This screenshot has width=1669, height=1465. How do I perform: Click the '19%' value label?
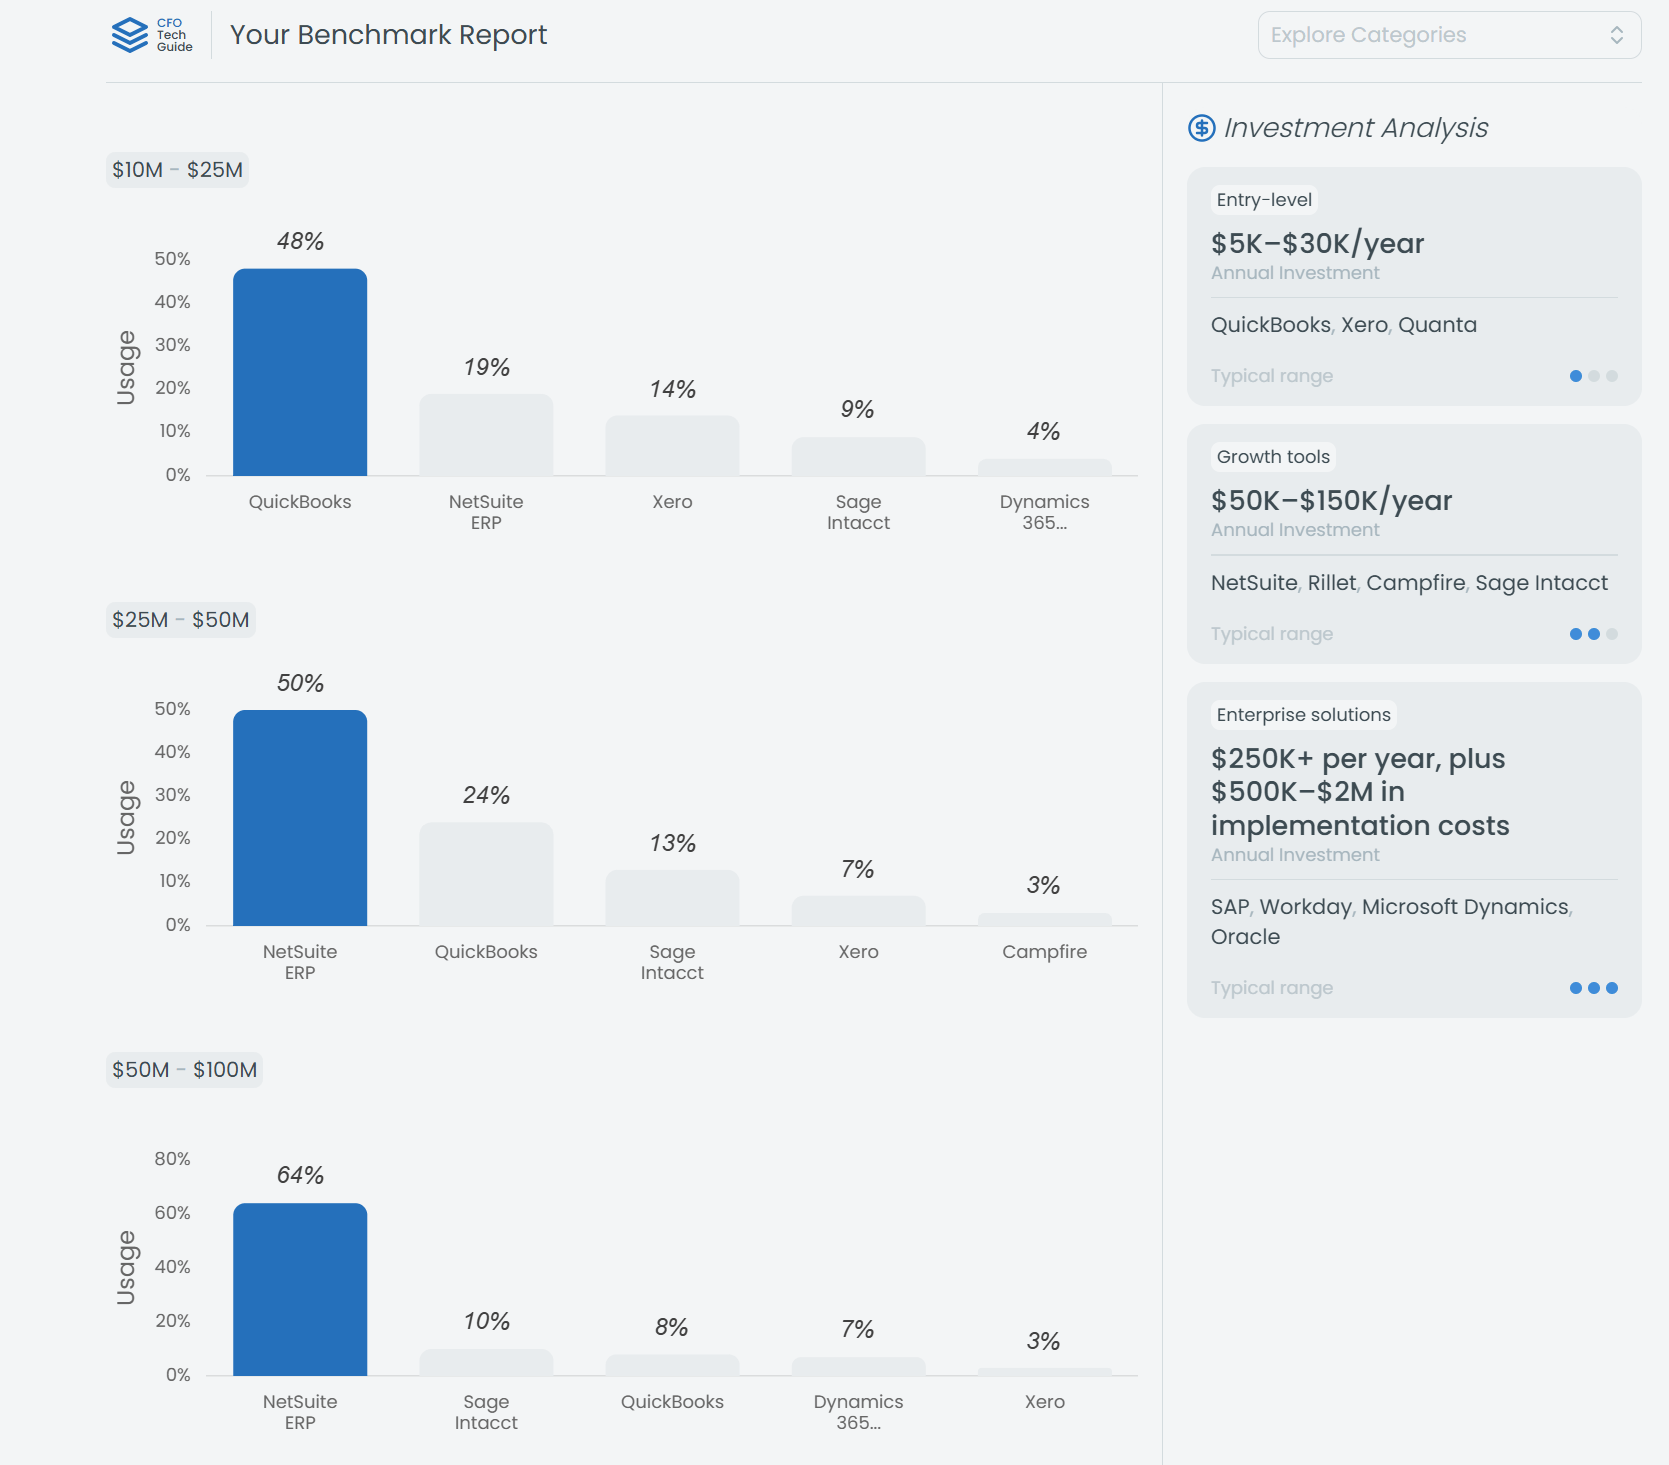(486, 367)
